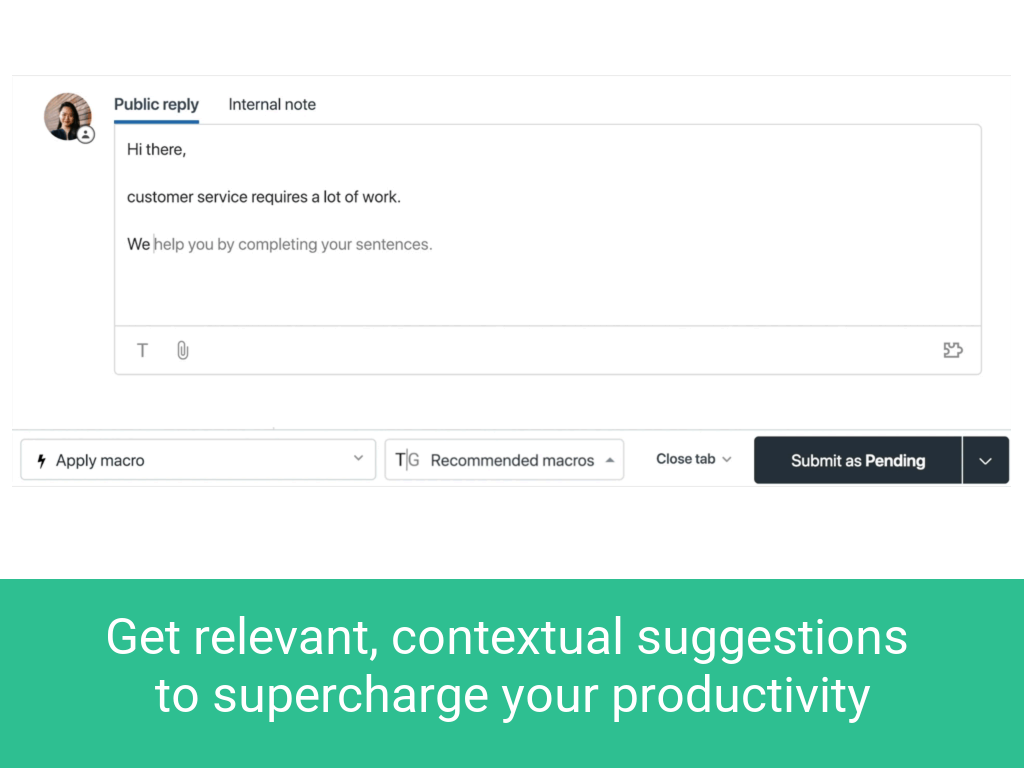Image resolution: width=1024 pixels, height=768 pixels.
Task: Click the suggested sentence completion text
Action: tap(294, 244)
